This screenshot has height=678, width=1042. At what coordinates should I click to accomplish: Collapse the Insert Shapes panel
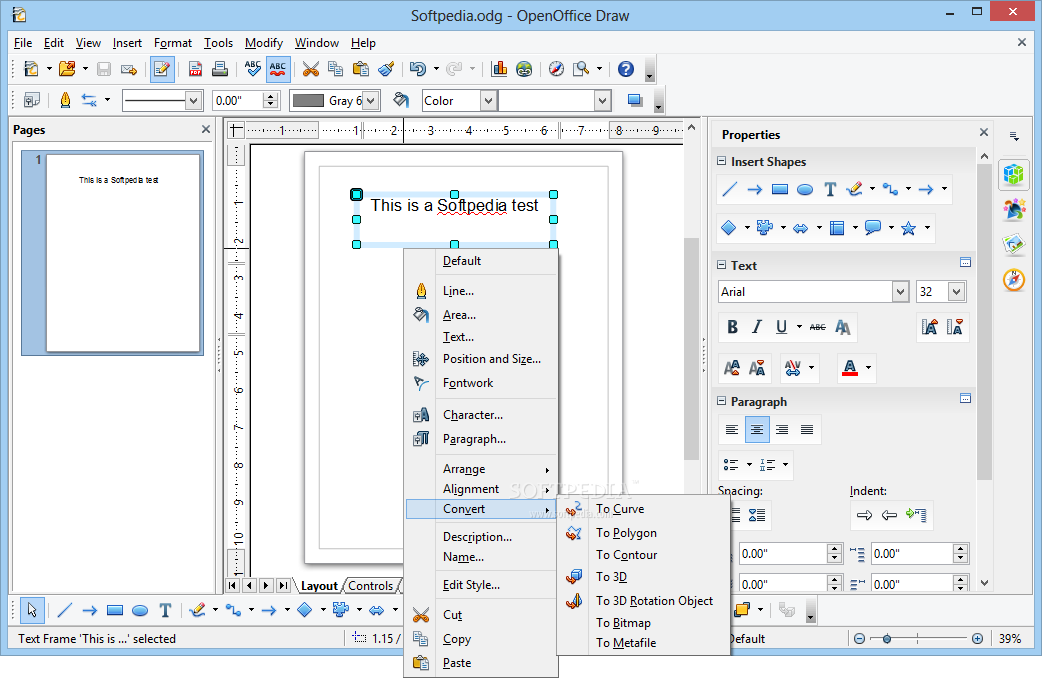click(x=722, y=162)
